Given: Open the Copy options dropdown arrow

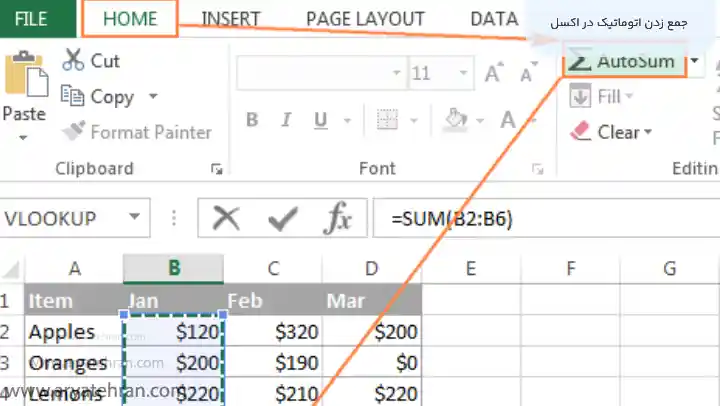Looking at the screenshot, I should click(x=153, y=97).
